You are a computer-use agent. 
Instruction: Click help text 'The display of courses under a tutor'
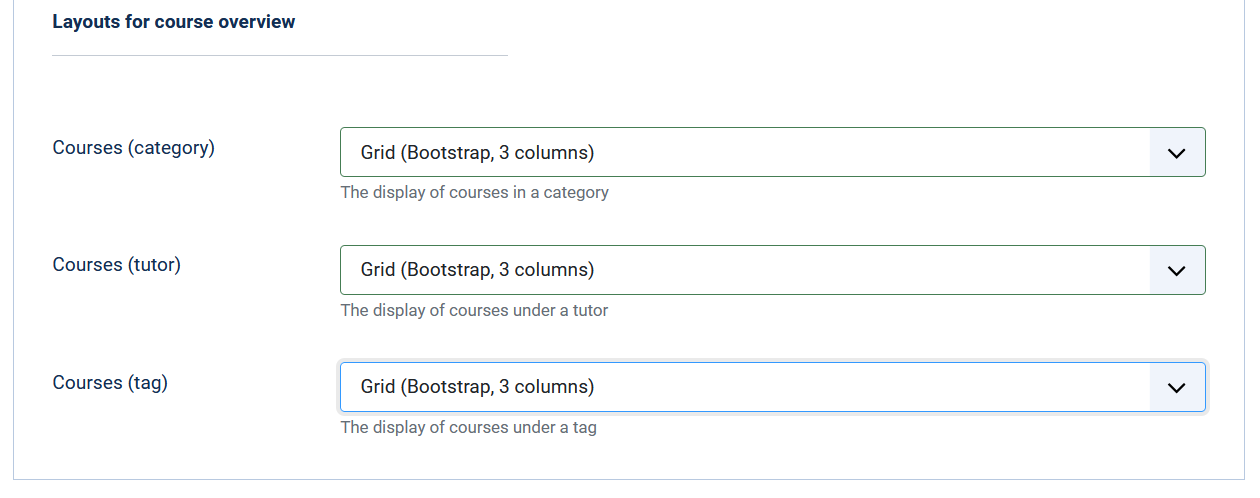pyautogui.click(x=474, y=310)
